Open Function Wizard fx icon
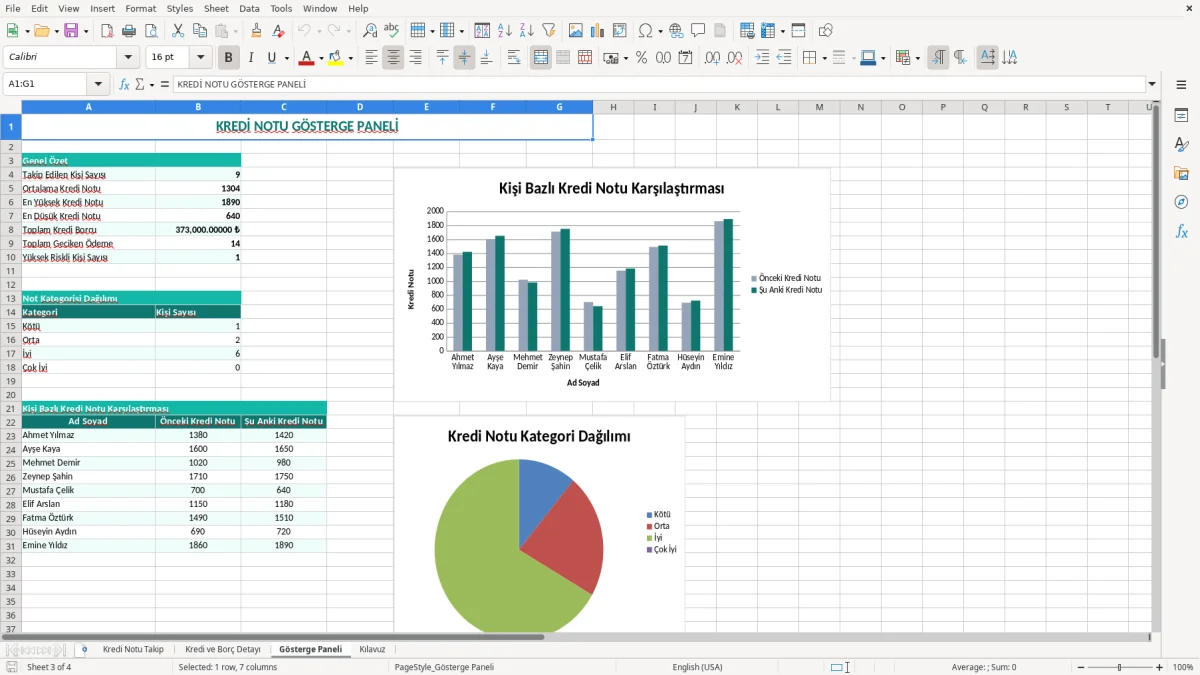Screen dimensions: 1200x675 coord(124,84)
